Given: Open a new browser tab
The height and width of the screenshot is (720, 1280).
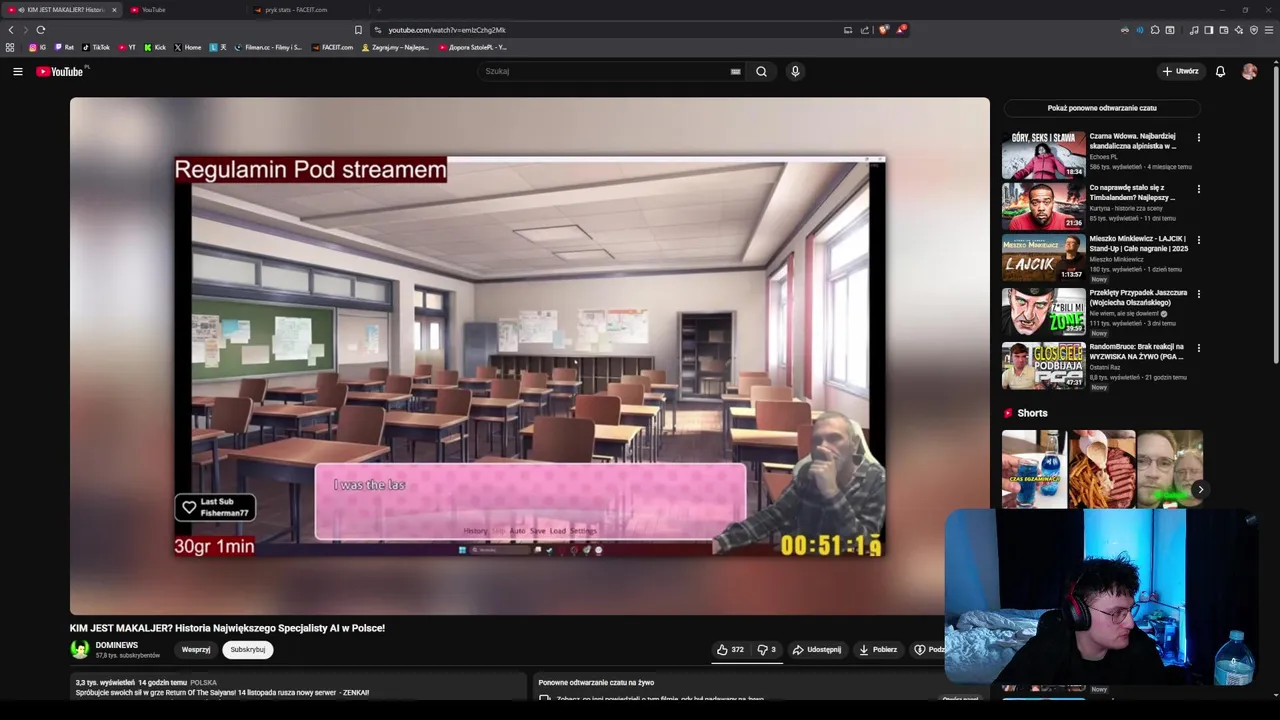Looking at the screenshot, I should point(378,10).
